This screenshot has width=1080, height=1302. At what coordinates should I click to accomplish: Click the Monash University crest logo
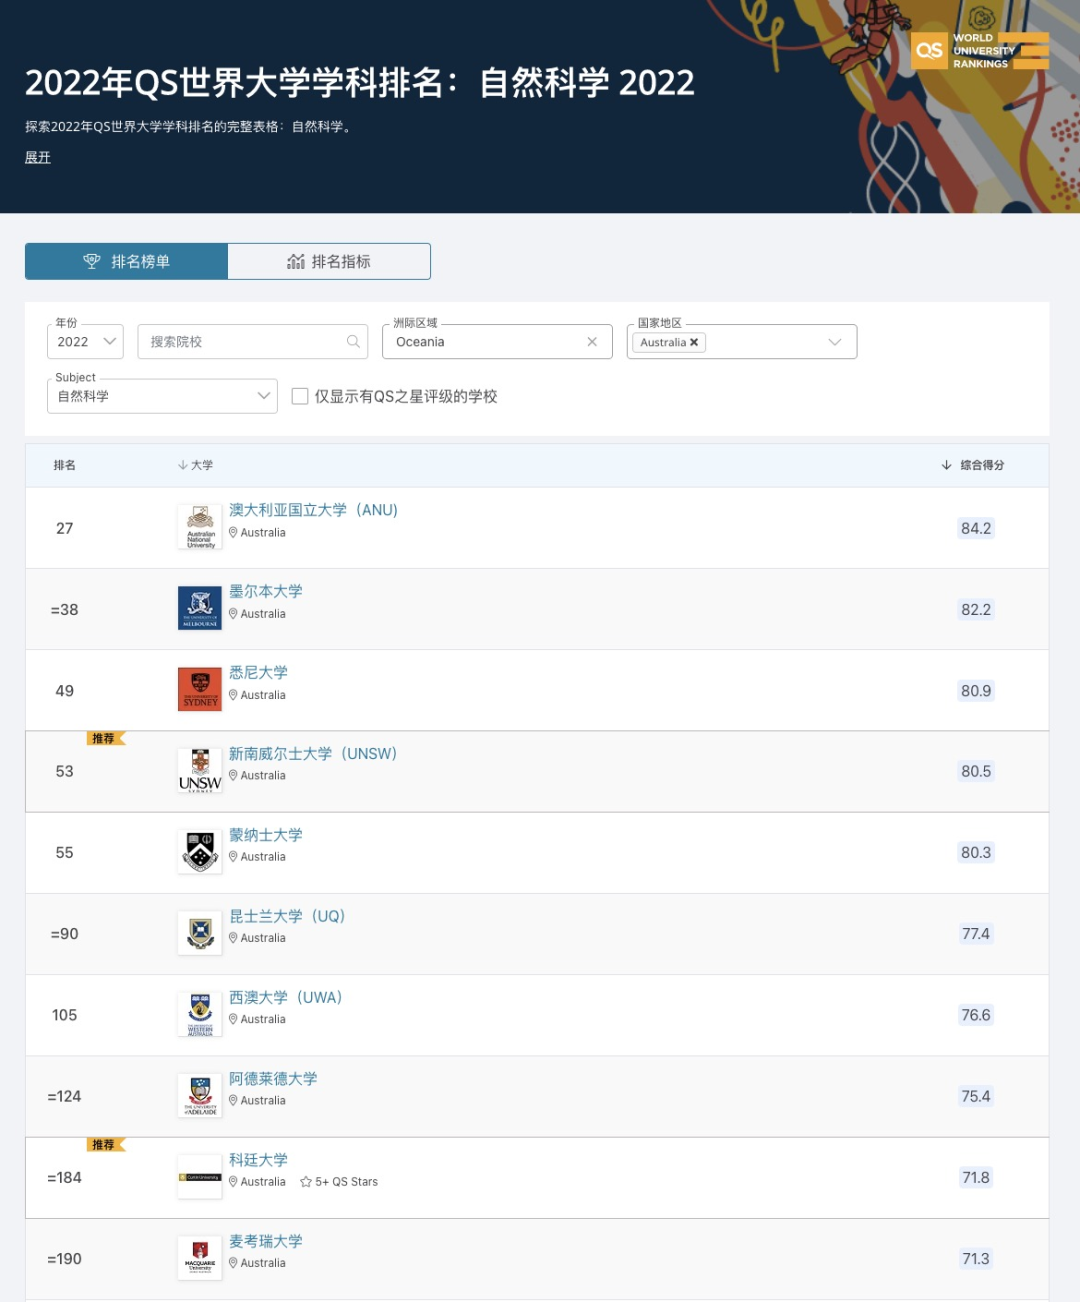pos(200,851)
